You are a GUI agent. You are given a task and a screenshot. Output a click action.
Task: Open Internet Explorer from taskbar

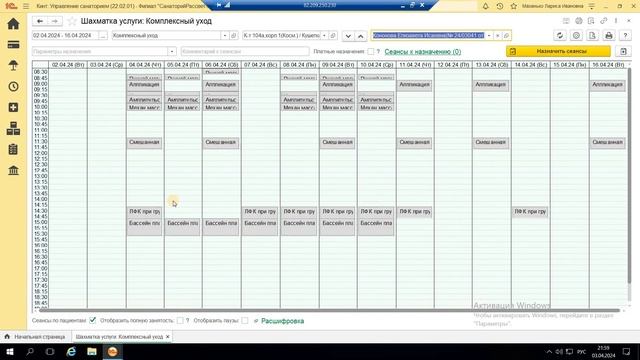pyautogui.click(x=71, y=351)
